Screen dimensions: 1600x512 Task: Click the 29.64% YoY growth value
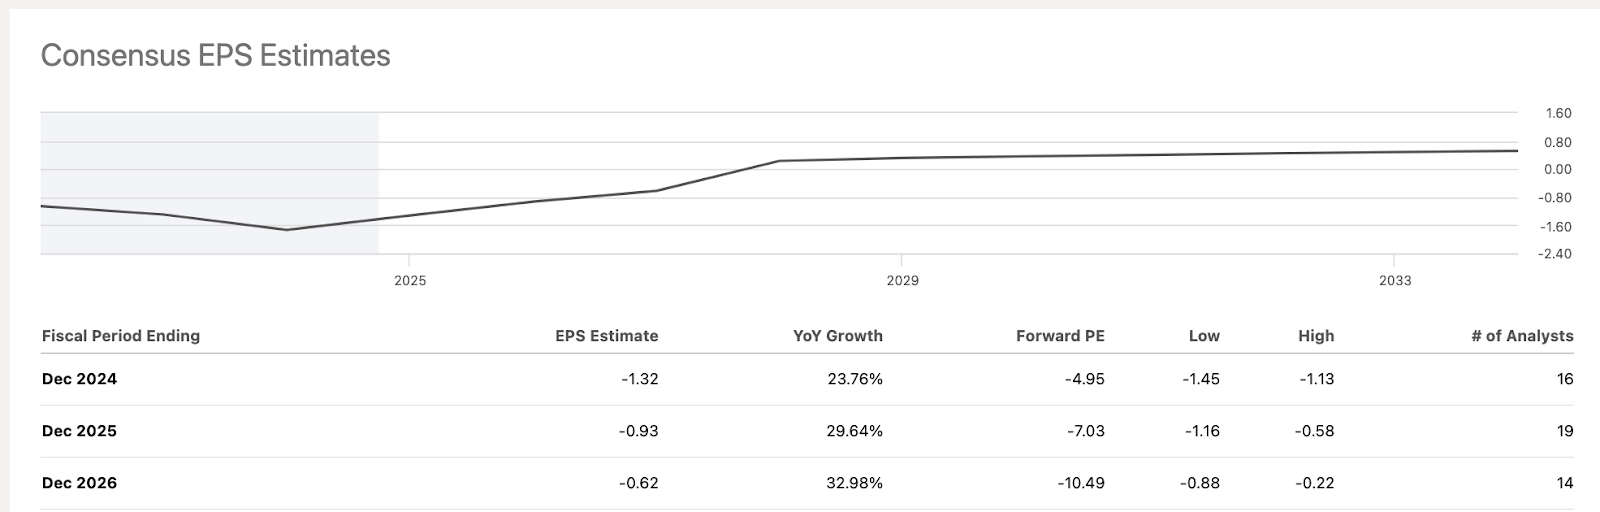click(x=855, y=431)
